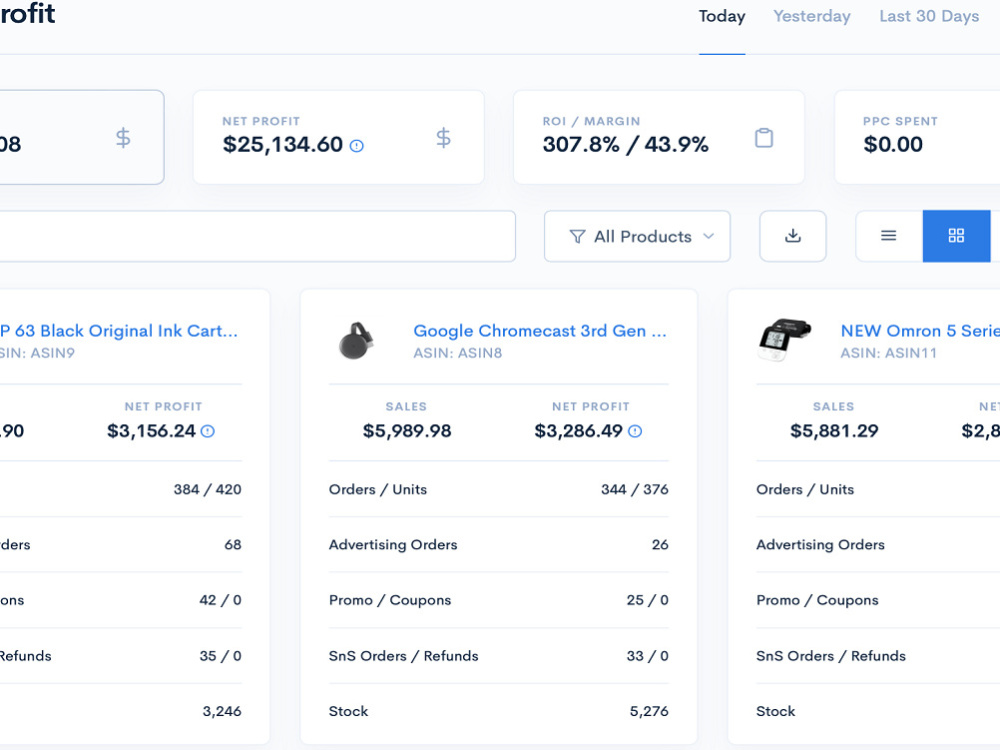The height and width of the screenshot is (750, 1000).
Task: Click the dollar icon next to the 08 value
Action: [123, 138]
